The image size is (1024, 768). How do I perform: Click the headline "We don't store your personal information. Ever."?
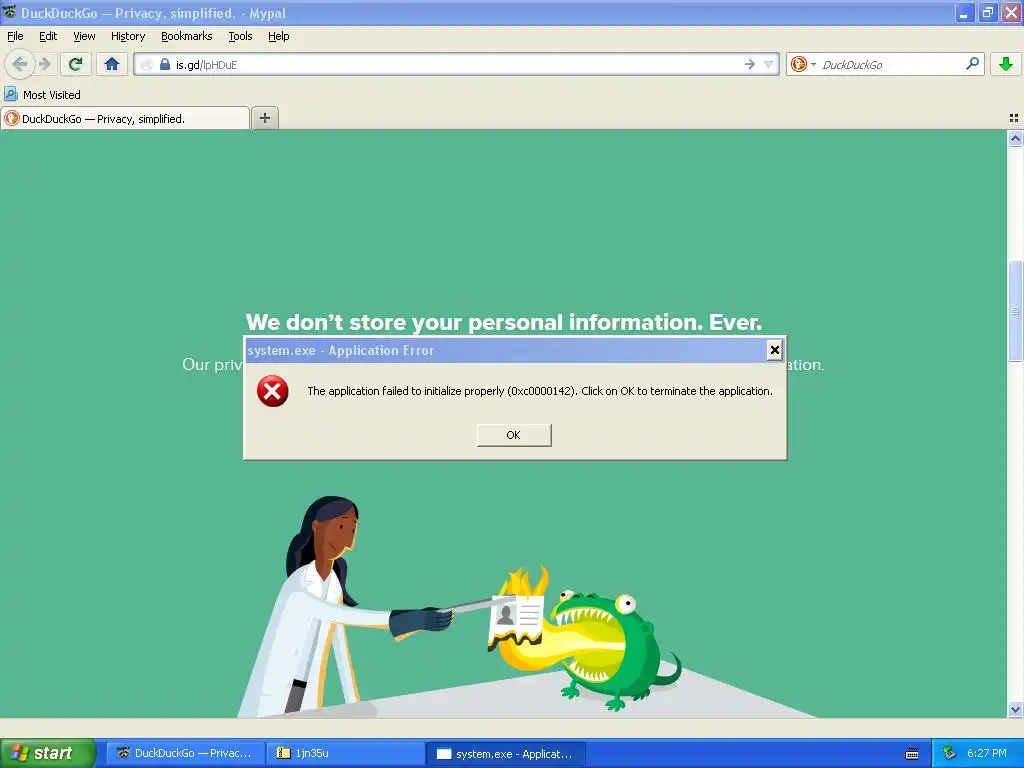(504, 322)
